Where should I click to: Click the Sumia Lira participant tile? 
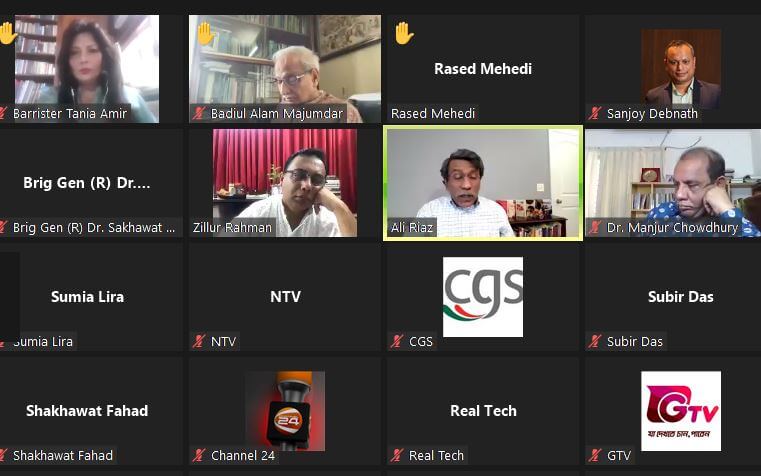[x=87, y=297]
